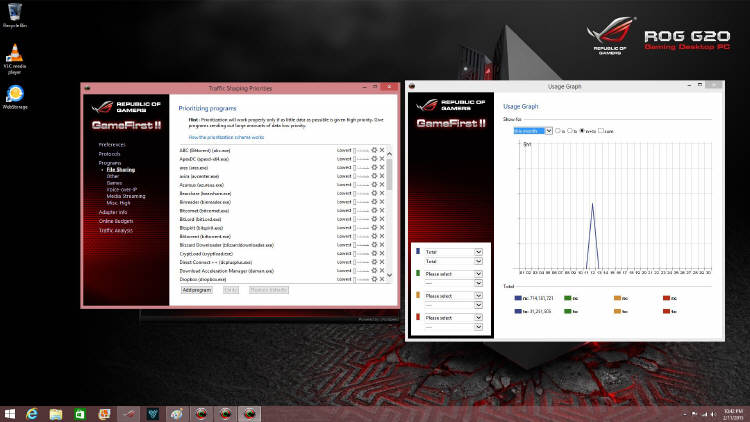Remove ABC (BitTorrent) entry via X icon
Screen dimensions: 750x422
[x=382, y=150]
